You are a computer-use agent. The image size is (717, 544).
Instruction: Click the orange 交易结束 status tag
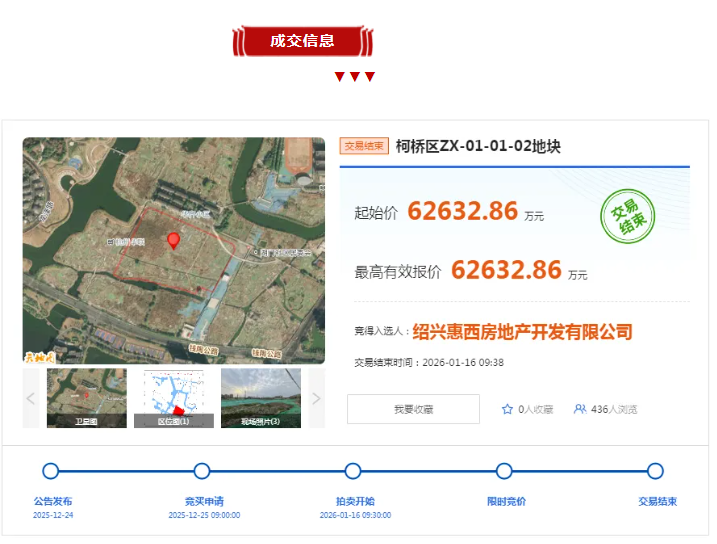click(x=364, y=146)
